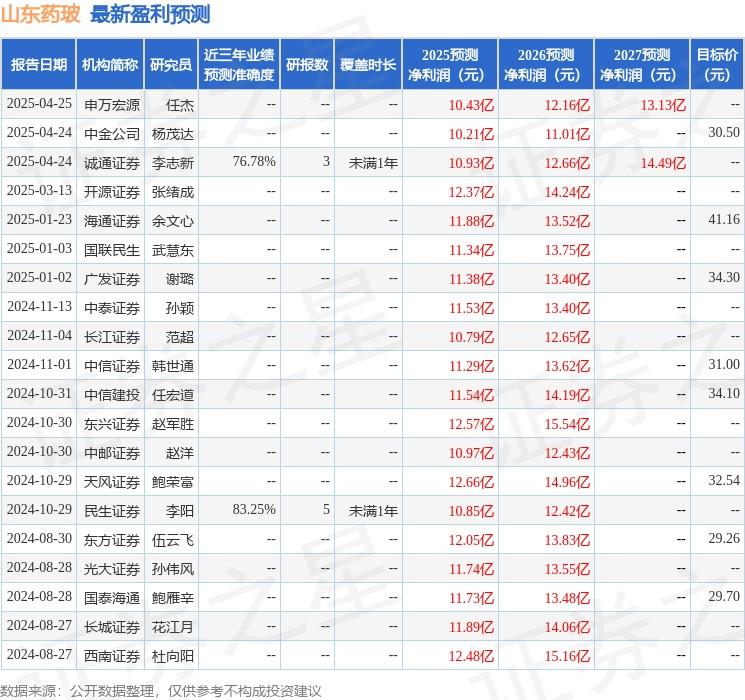
Task: Click the 12.37亿 forecast value
Action: (471, 192)
